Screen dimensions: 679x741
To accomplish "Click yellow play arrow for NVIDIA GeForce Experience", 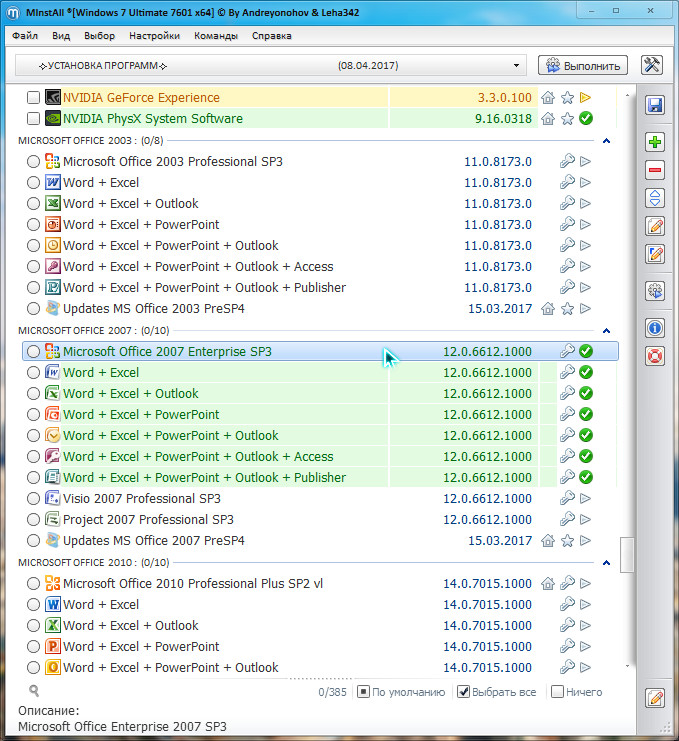I will tap(585, 98).
